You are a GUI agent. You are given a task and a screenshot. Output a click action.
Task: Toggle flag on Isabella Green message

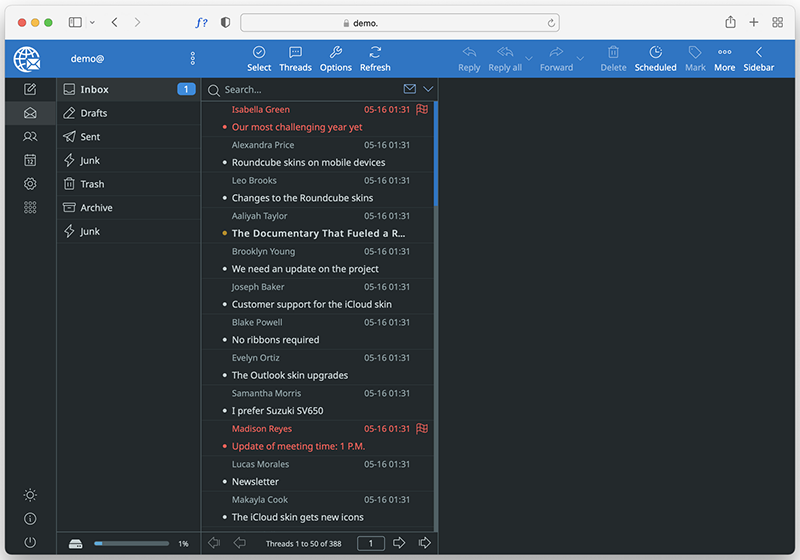[422, 110]
